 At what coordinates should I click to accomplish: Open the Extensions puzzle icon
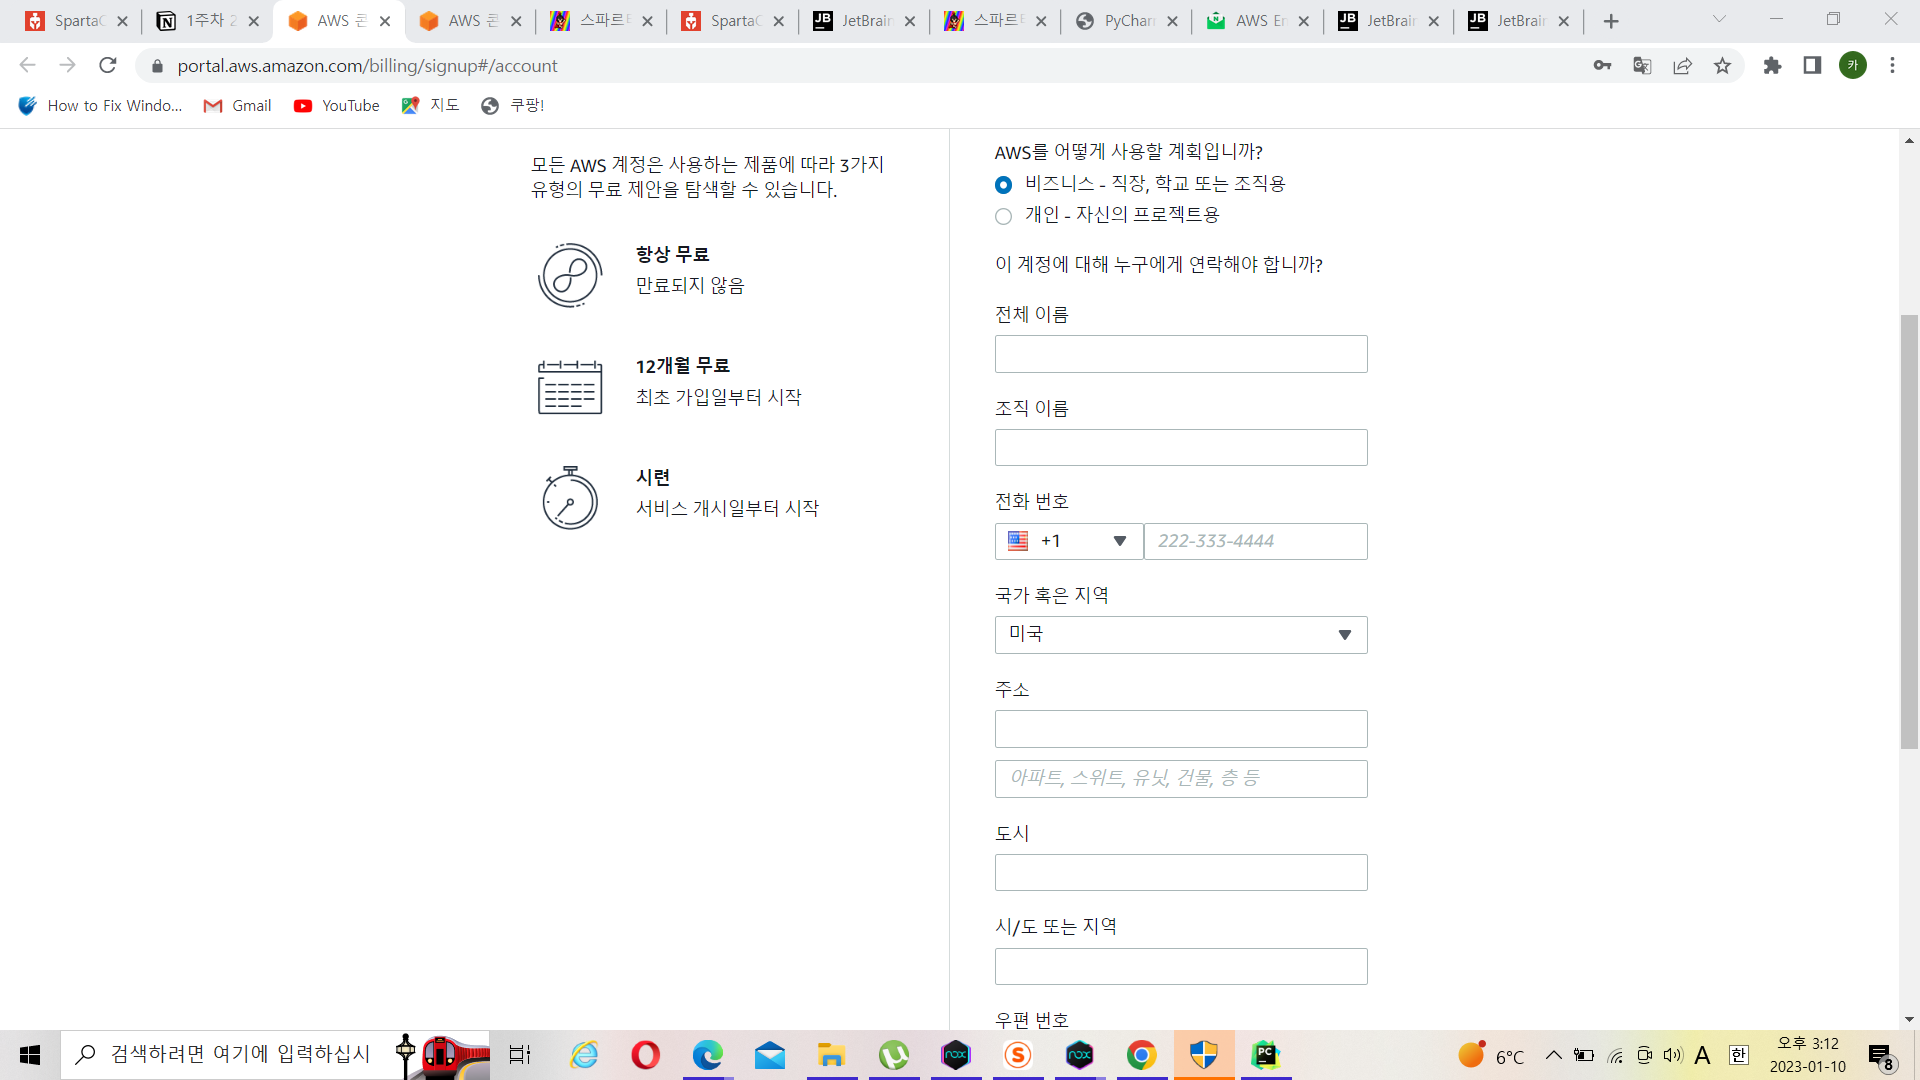click(x=1772, y=65)
